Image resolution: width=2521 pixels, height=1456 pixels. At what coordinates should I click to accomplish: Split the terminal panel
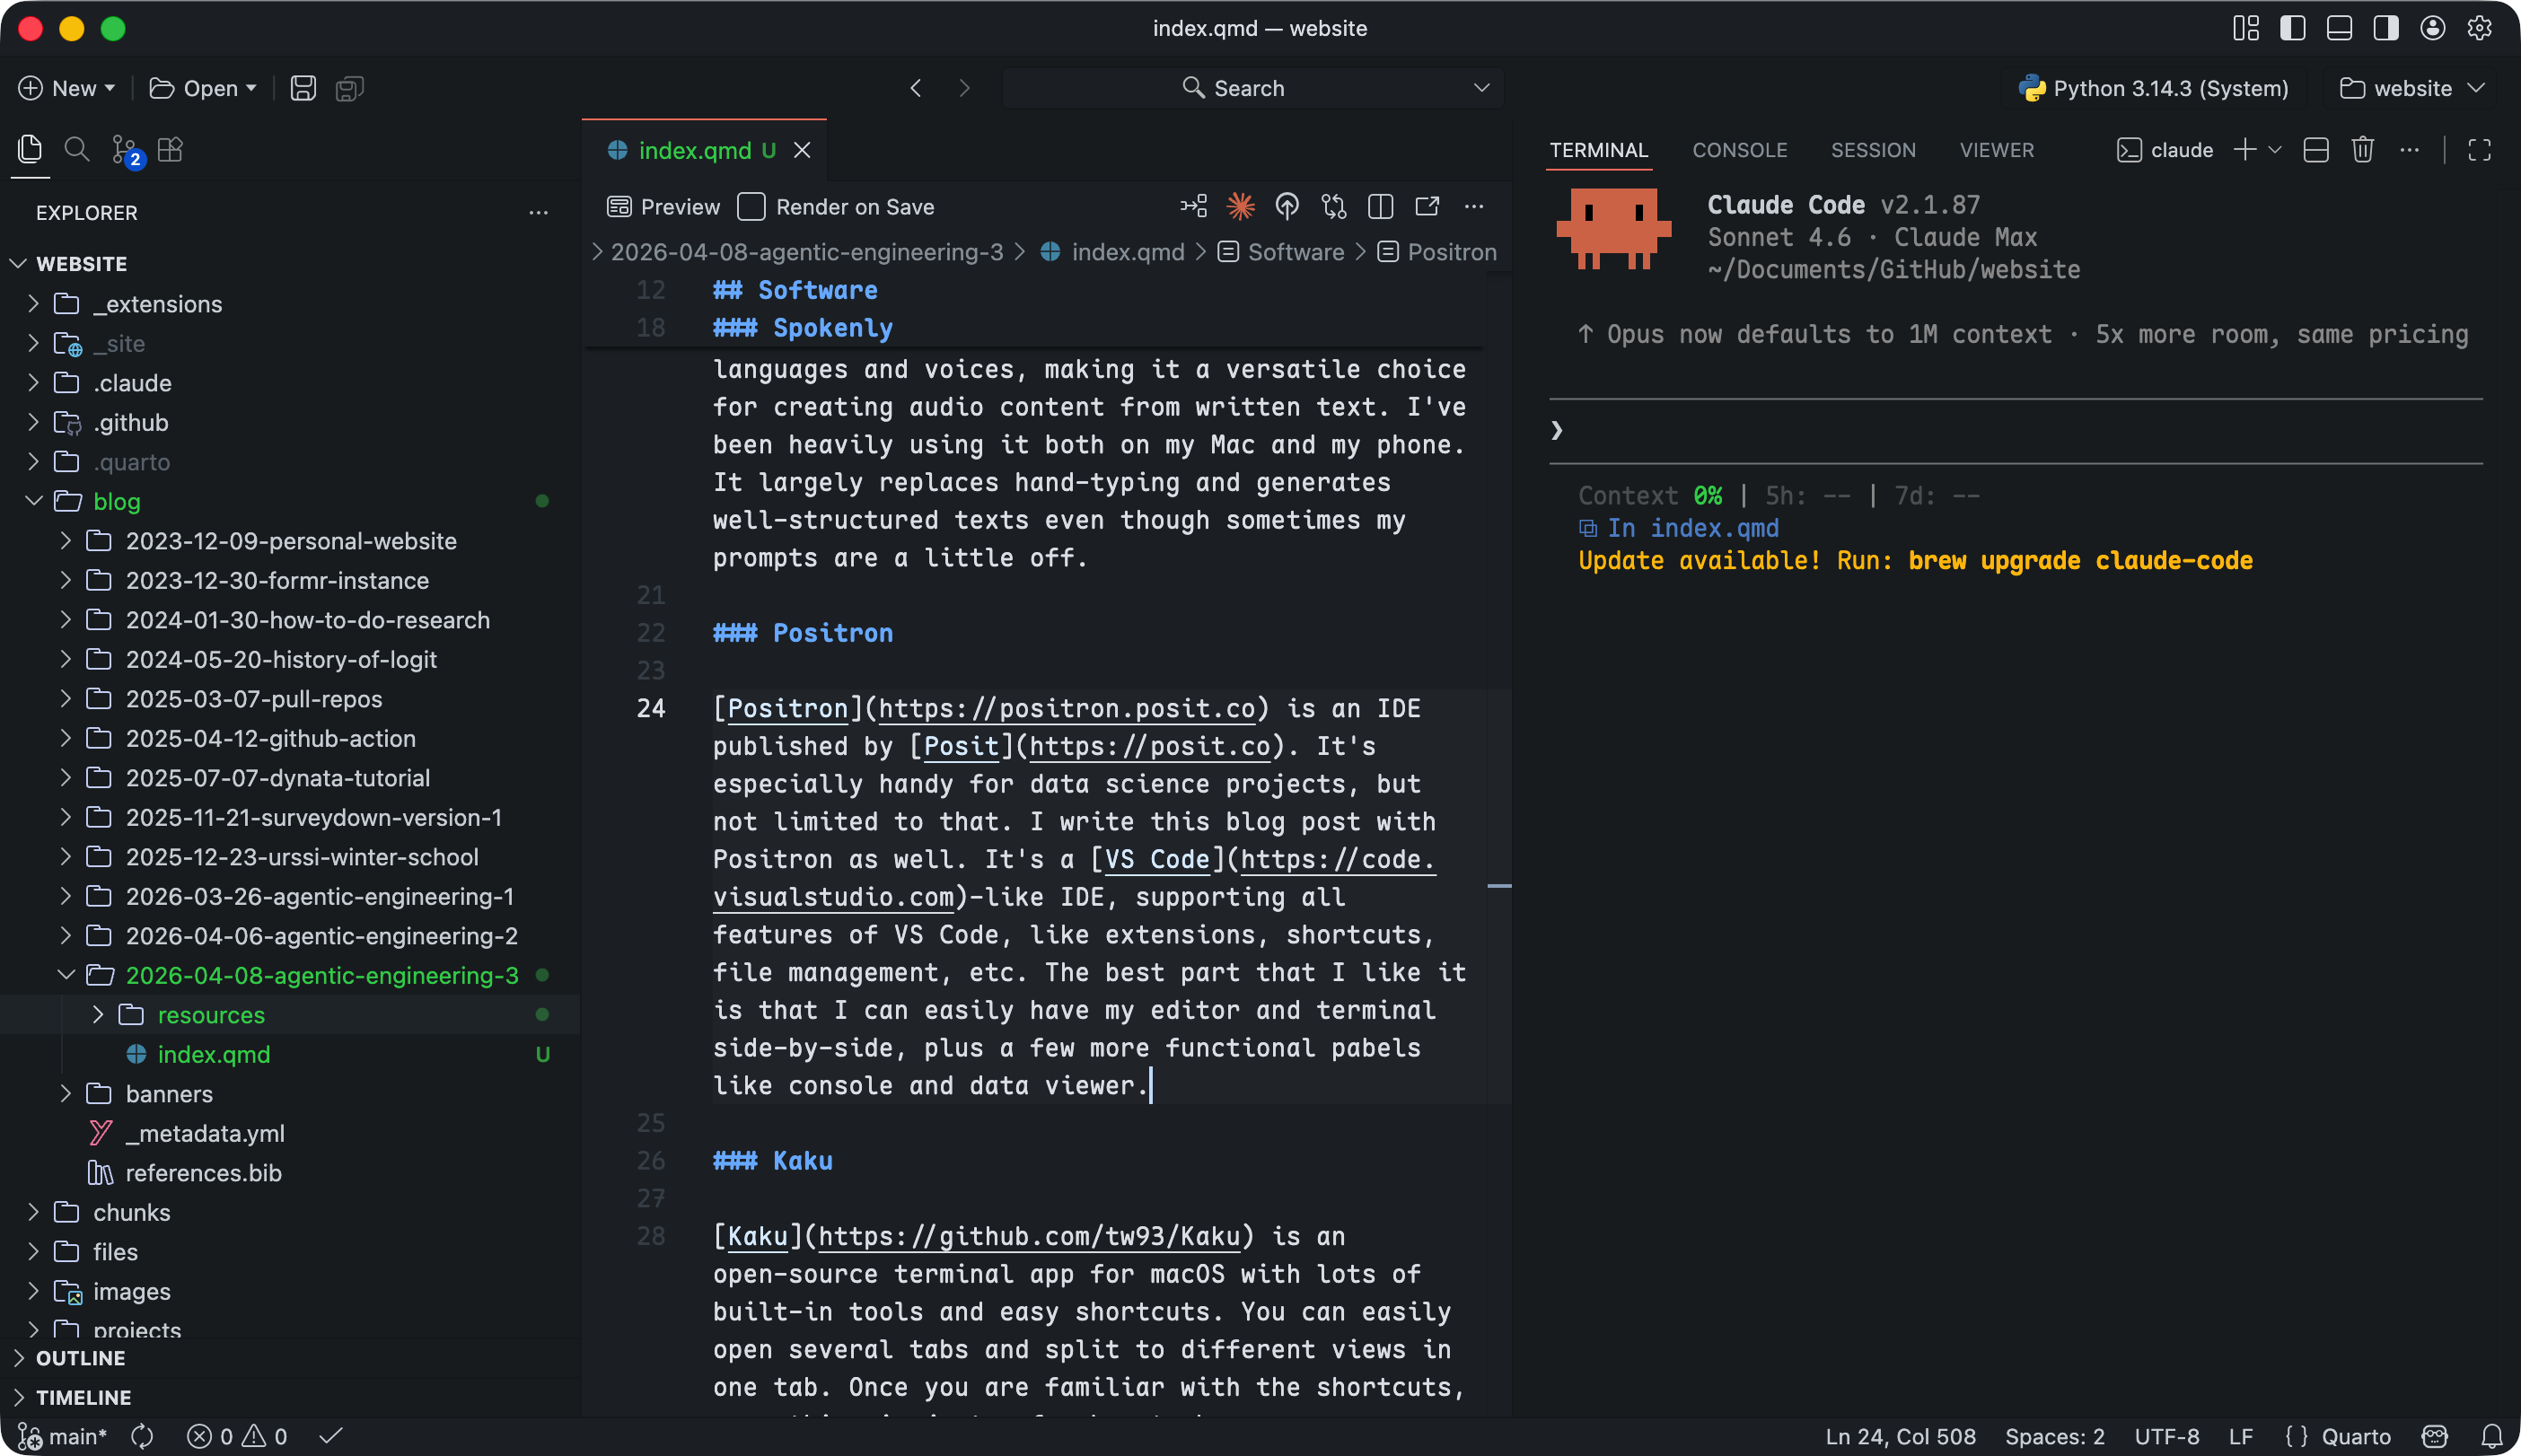click(x=2316, y=150)
